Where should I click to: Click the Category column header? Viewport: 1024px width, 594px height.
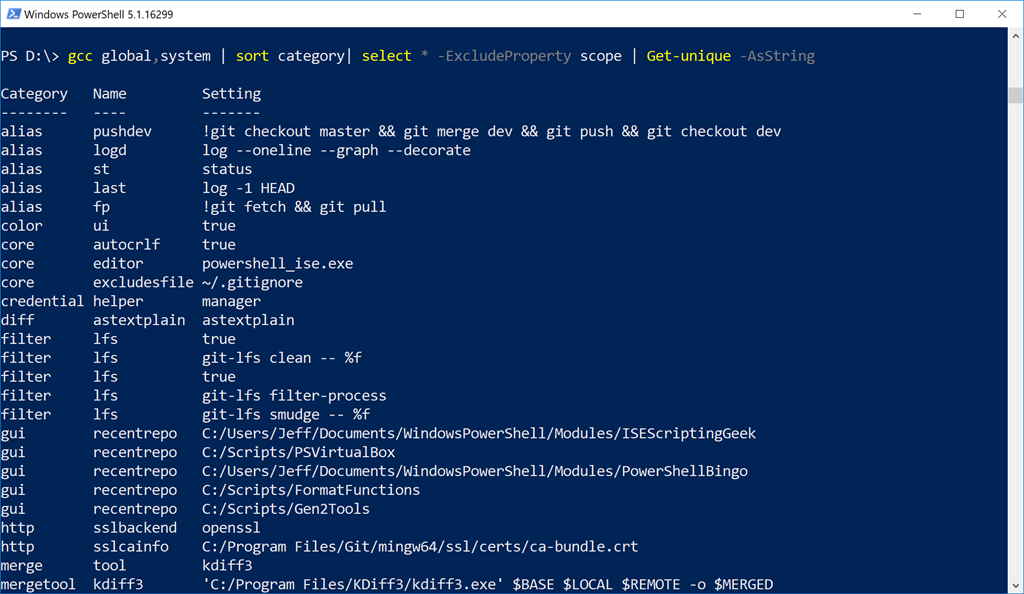[x=34, y=94]
